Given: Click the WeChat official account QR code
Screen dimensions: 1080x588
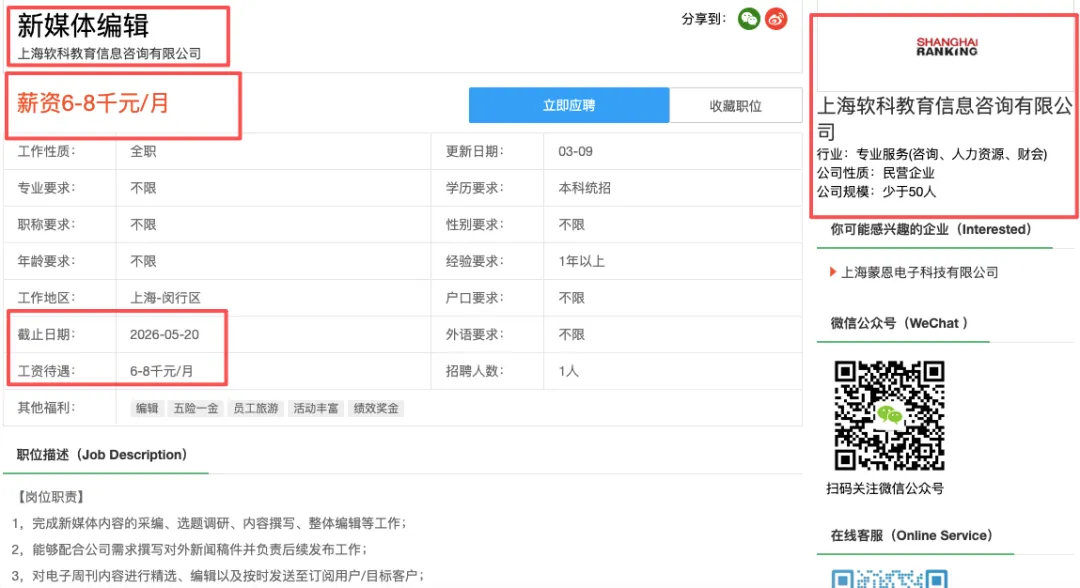Looking at the screenshot, I should coord(889,415).
